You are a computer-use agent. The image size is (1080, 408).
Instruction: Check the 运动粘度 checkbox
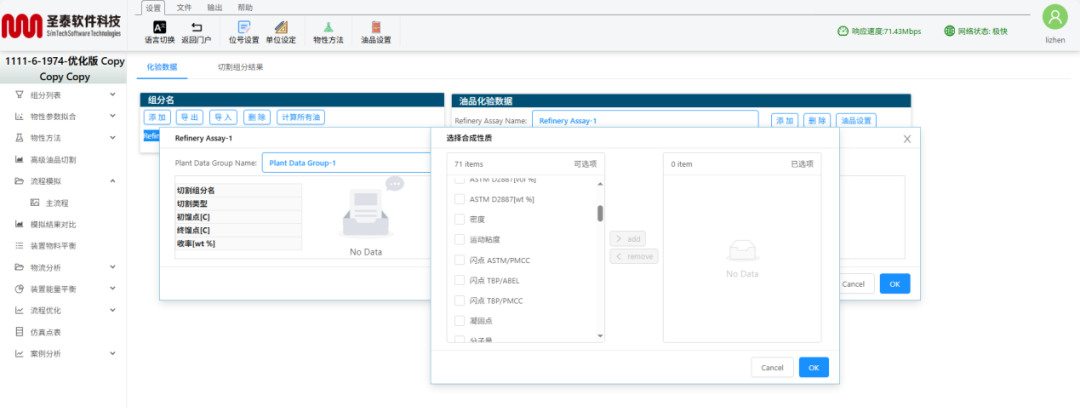coord(459,240)
